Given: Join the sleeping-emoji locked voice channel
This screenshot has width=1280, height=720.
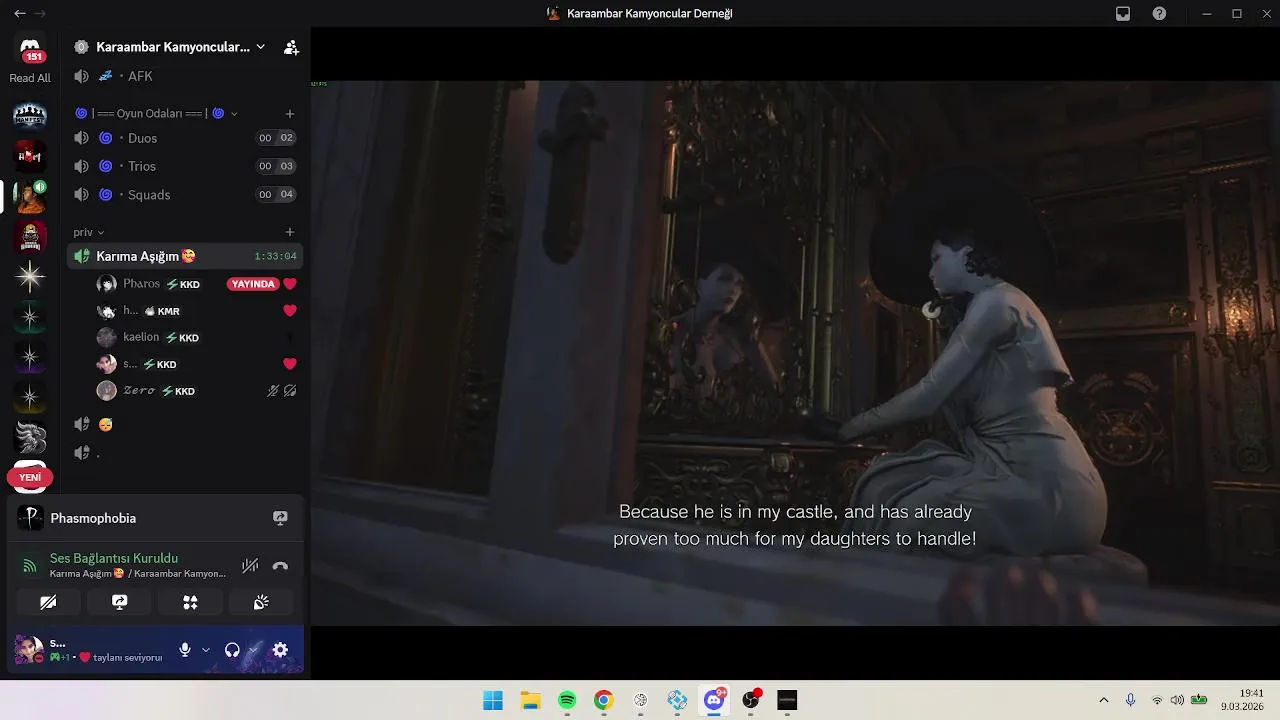Looking at the screenshot, I should coord(185,424).
